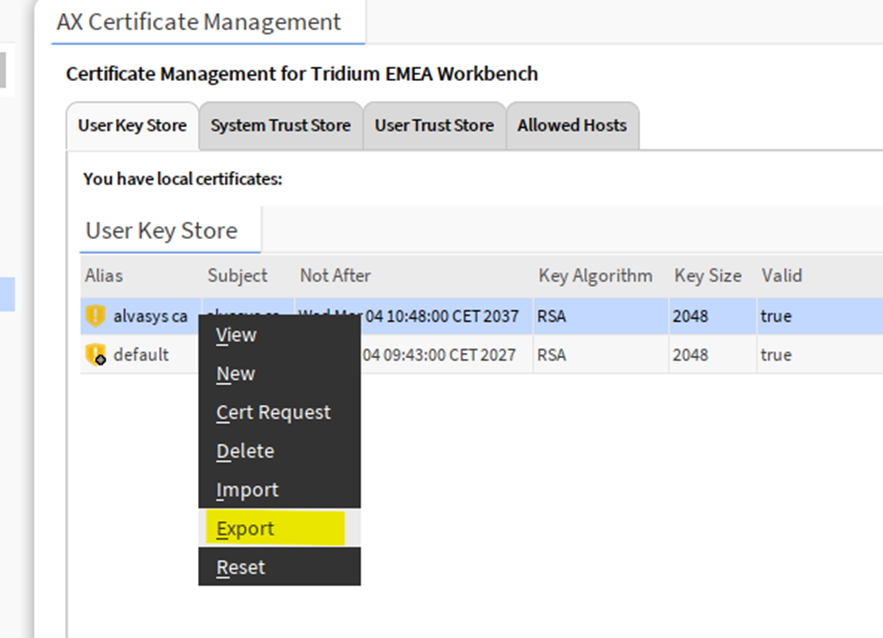
Task: Select the highlighted Export menu item
Action: click(x=246, y=529)
